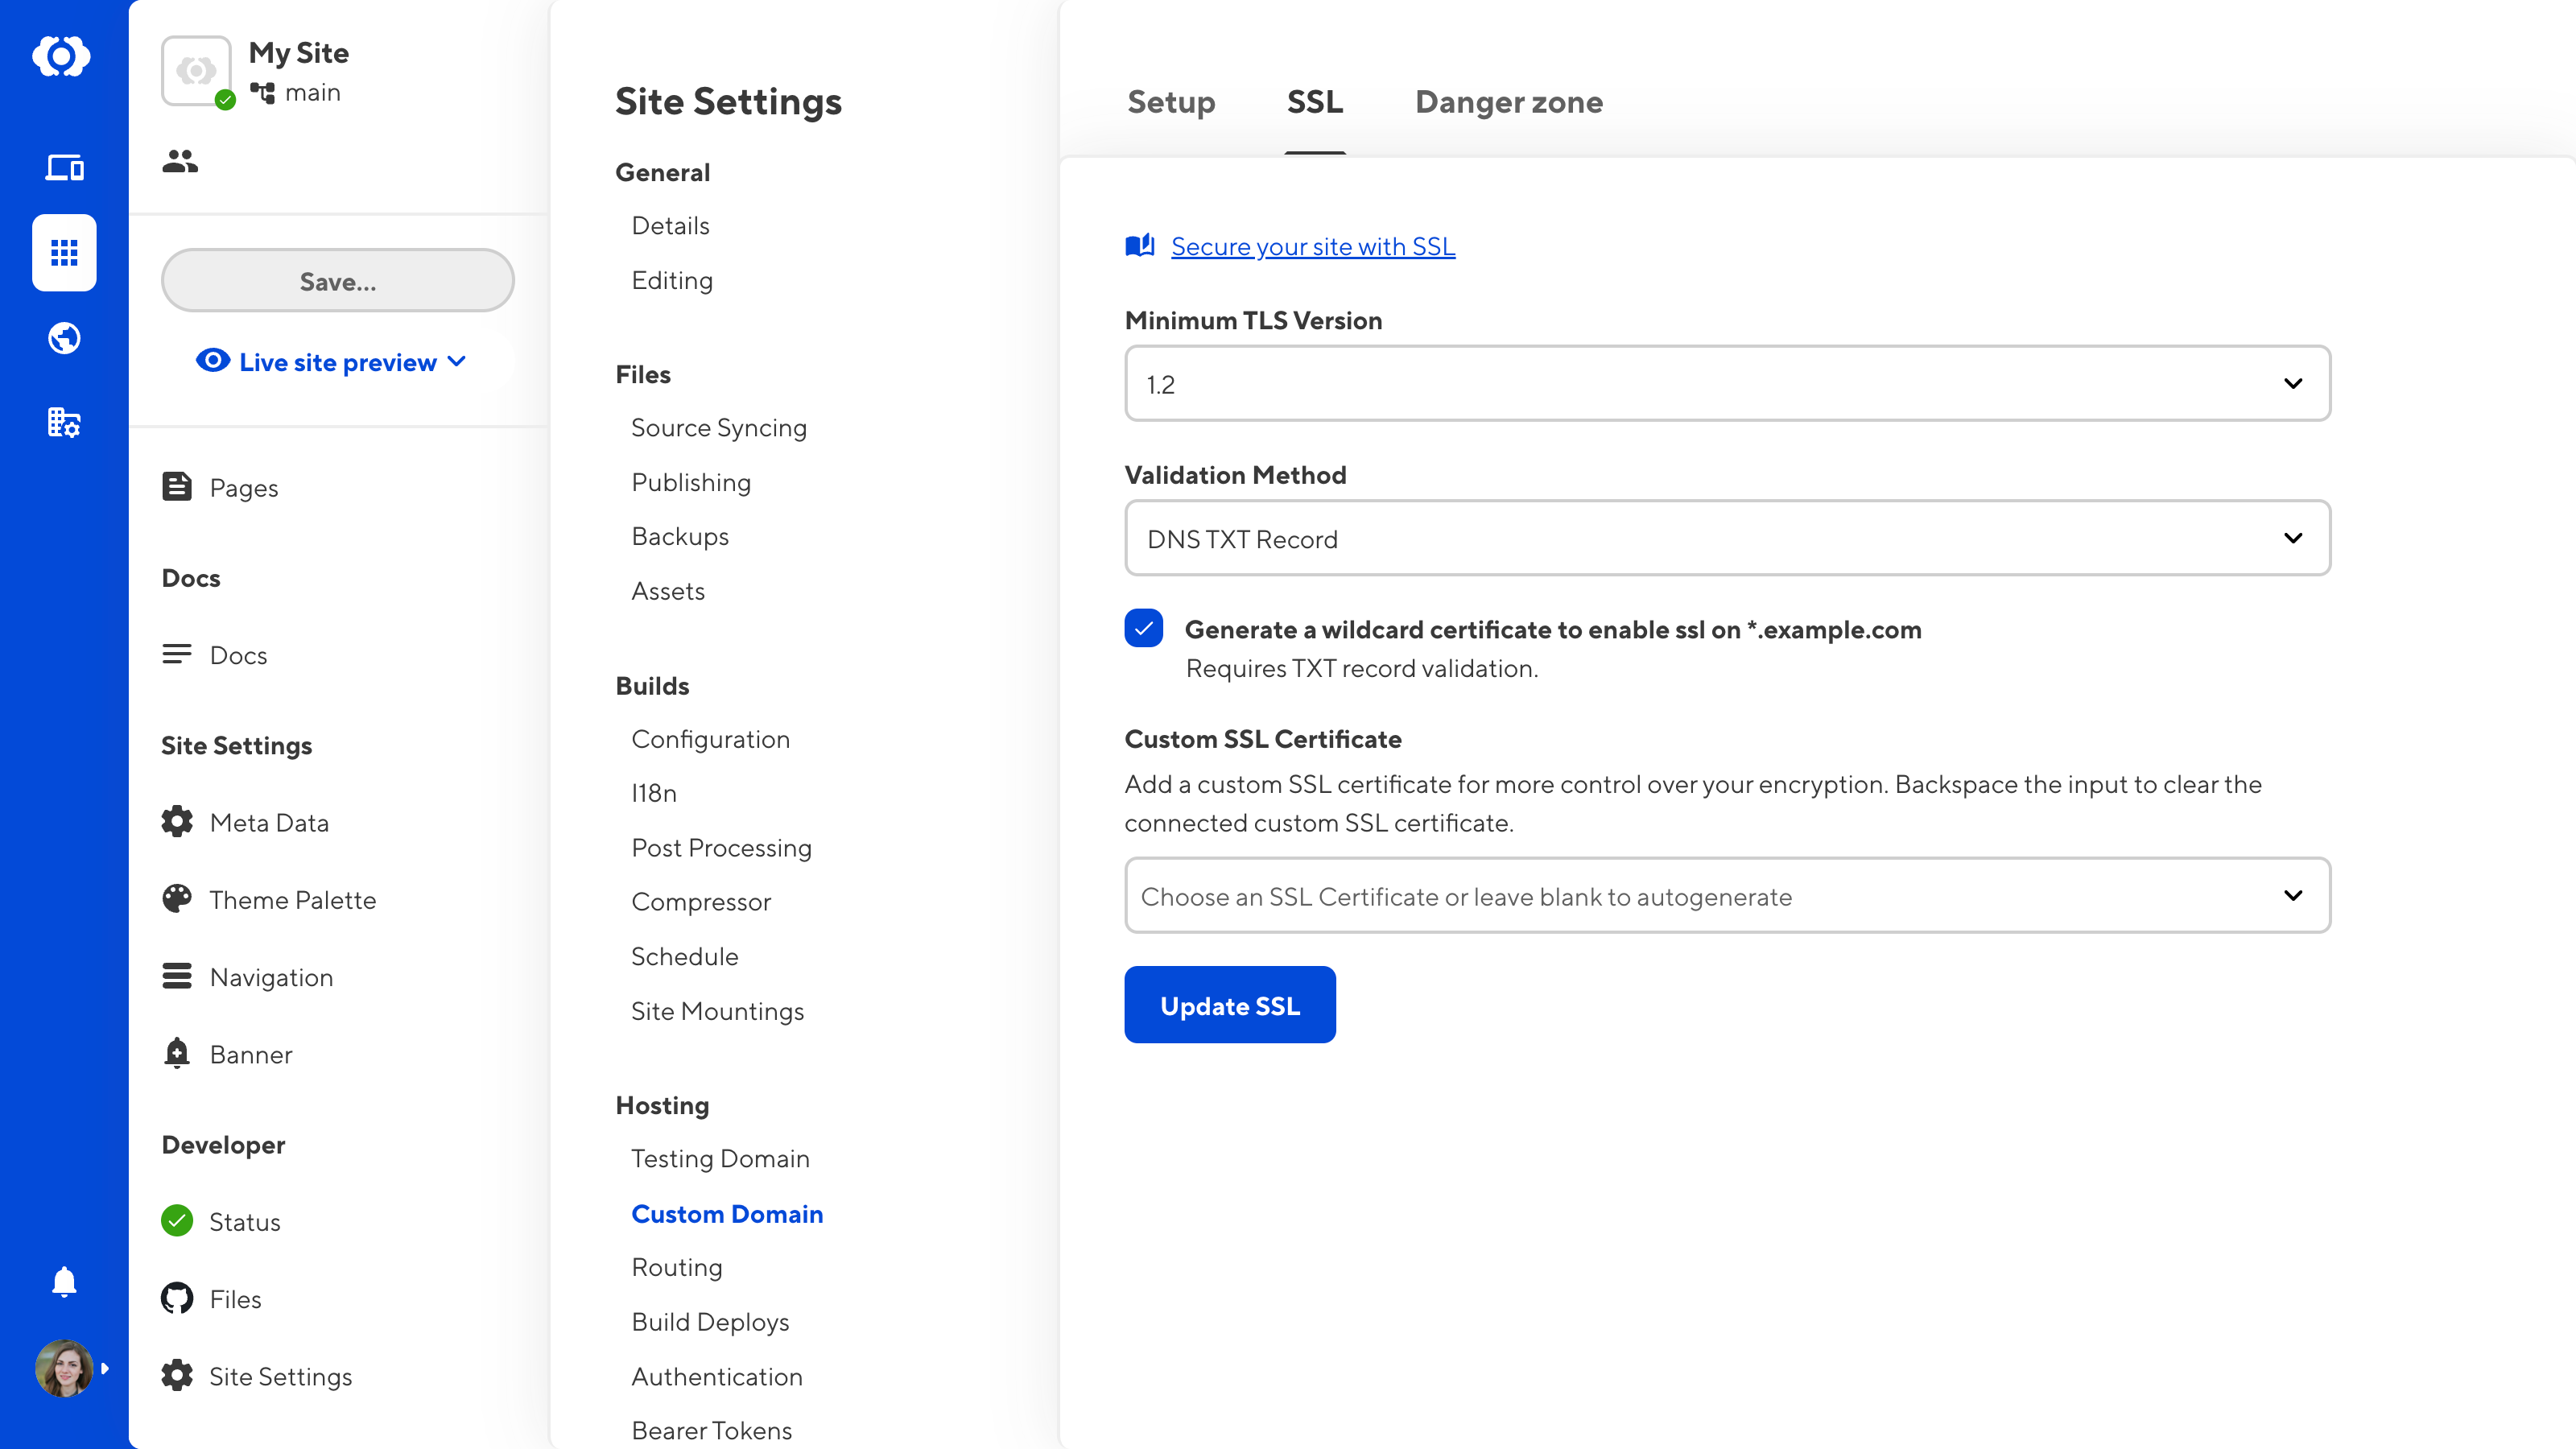The image size is (2576, 1449).
Task: Select Custom Domain in Hosting
Action: tap(727, 1214)
